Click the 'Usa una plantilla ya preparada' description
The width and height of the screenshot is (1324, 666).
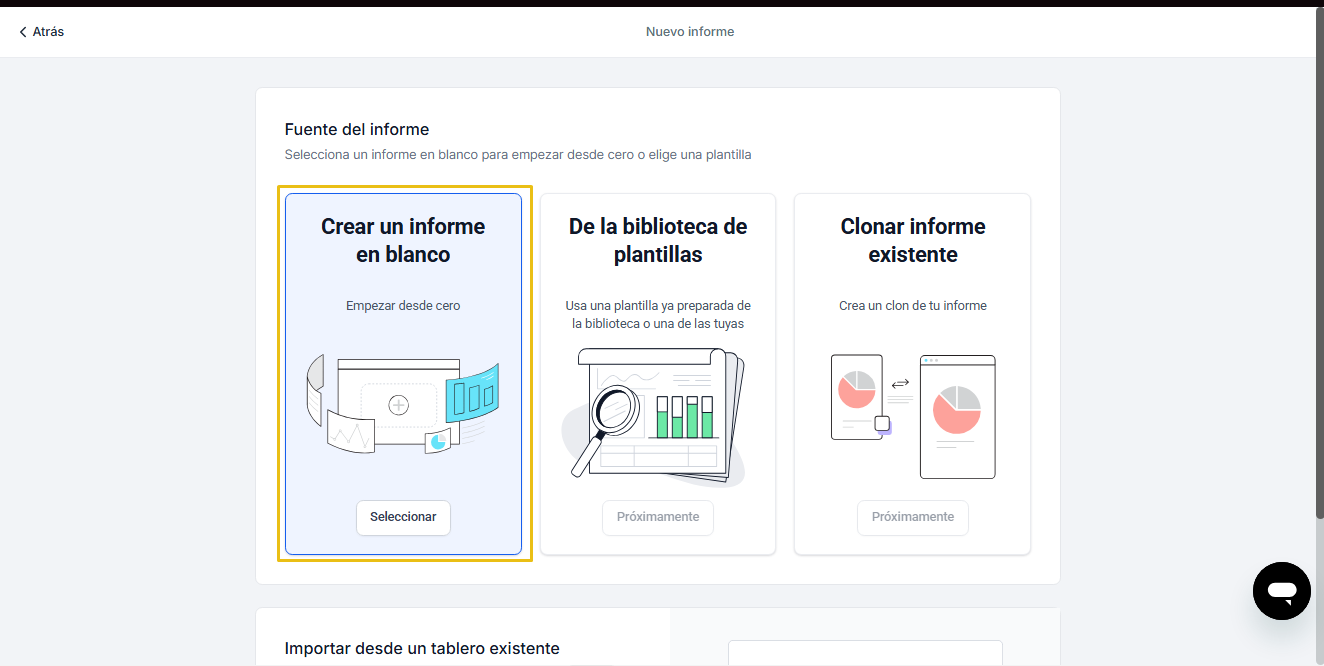point(658,314)
